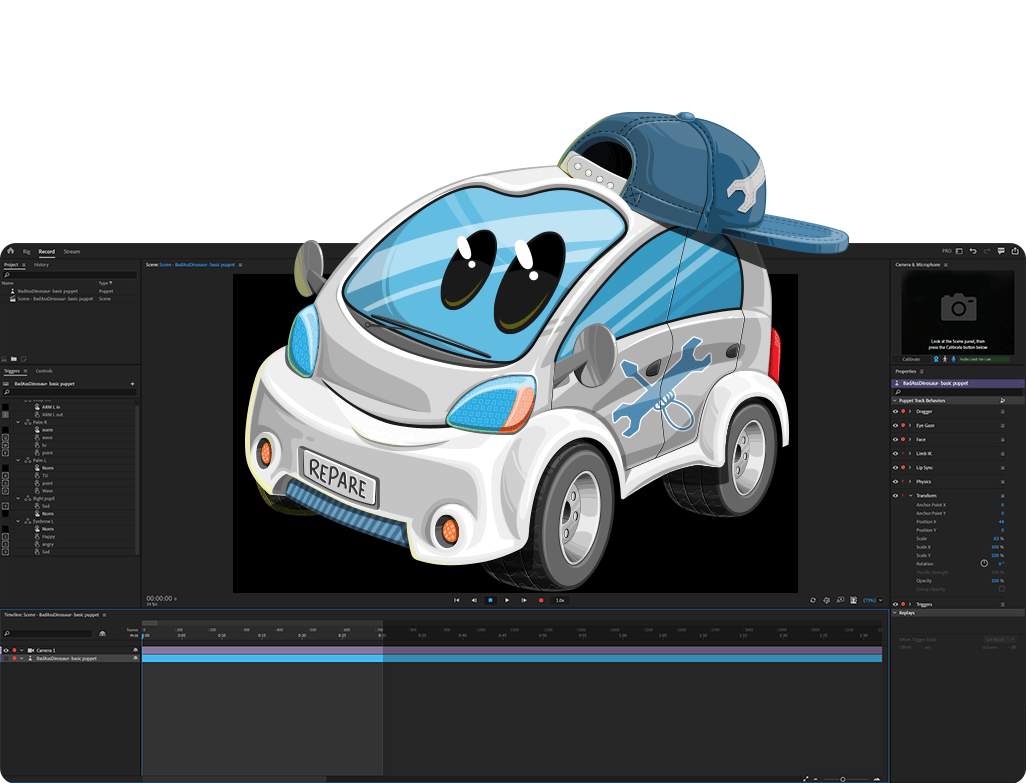Viewport: 1026px width, 783px height.
Task: Check the Group Opacity checkbox
Action: pos(1002,588)
